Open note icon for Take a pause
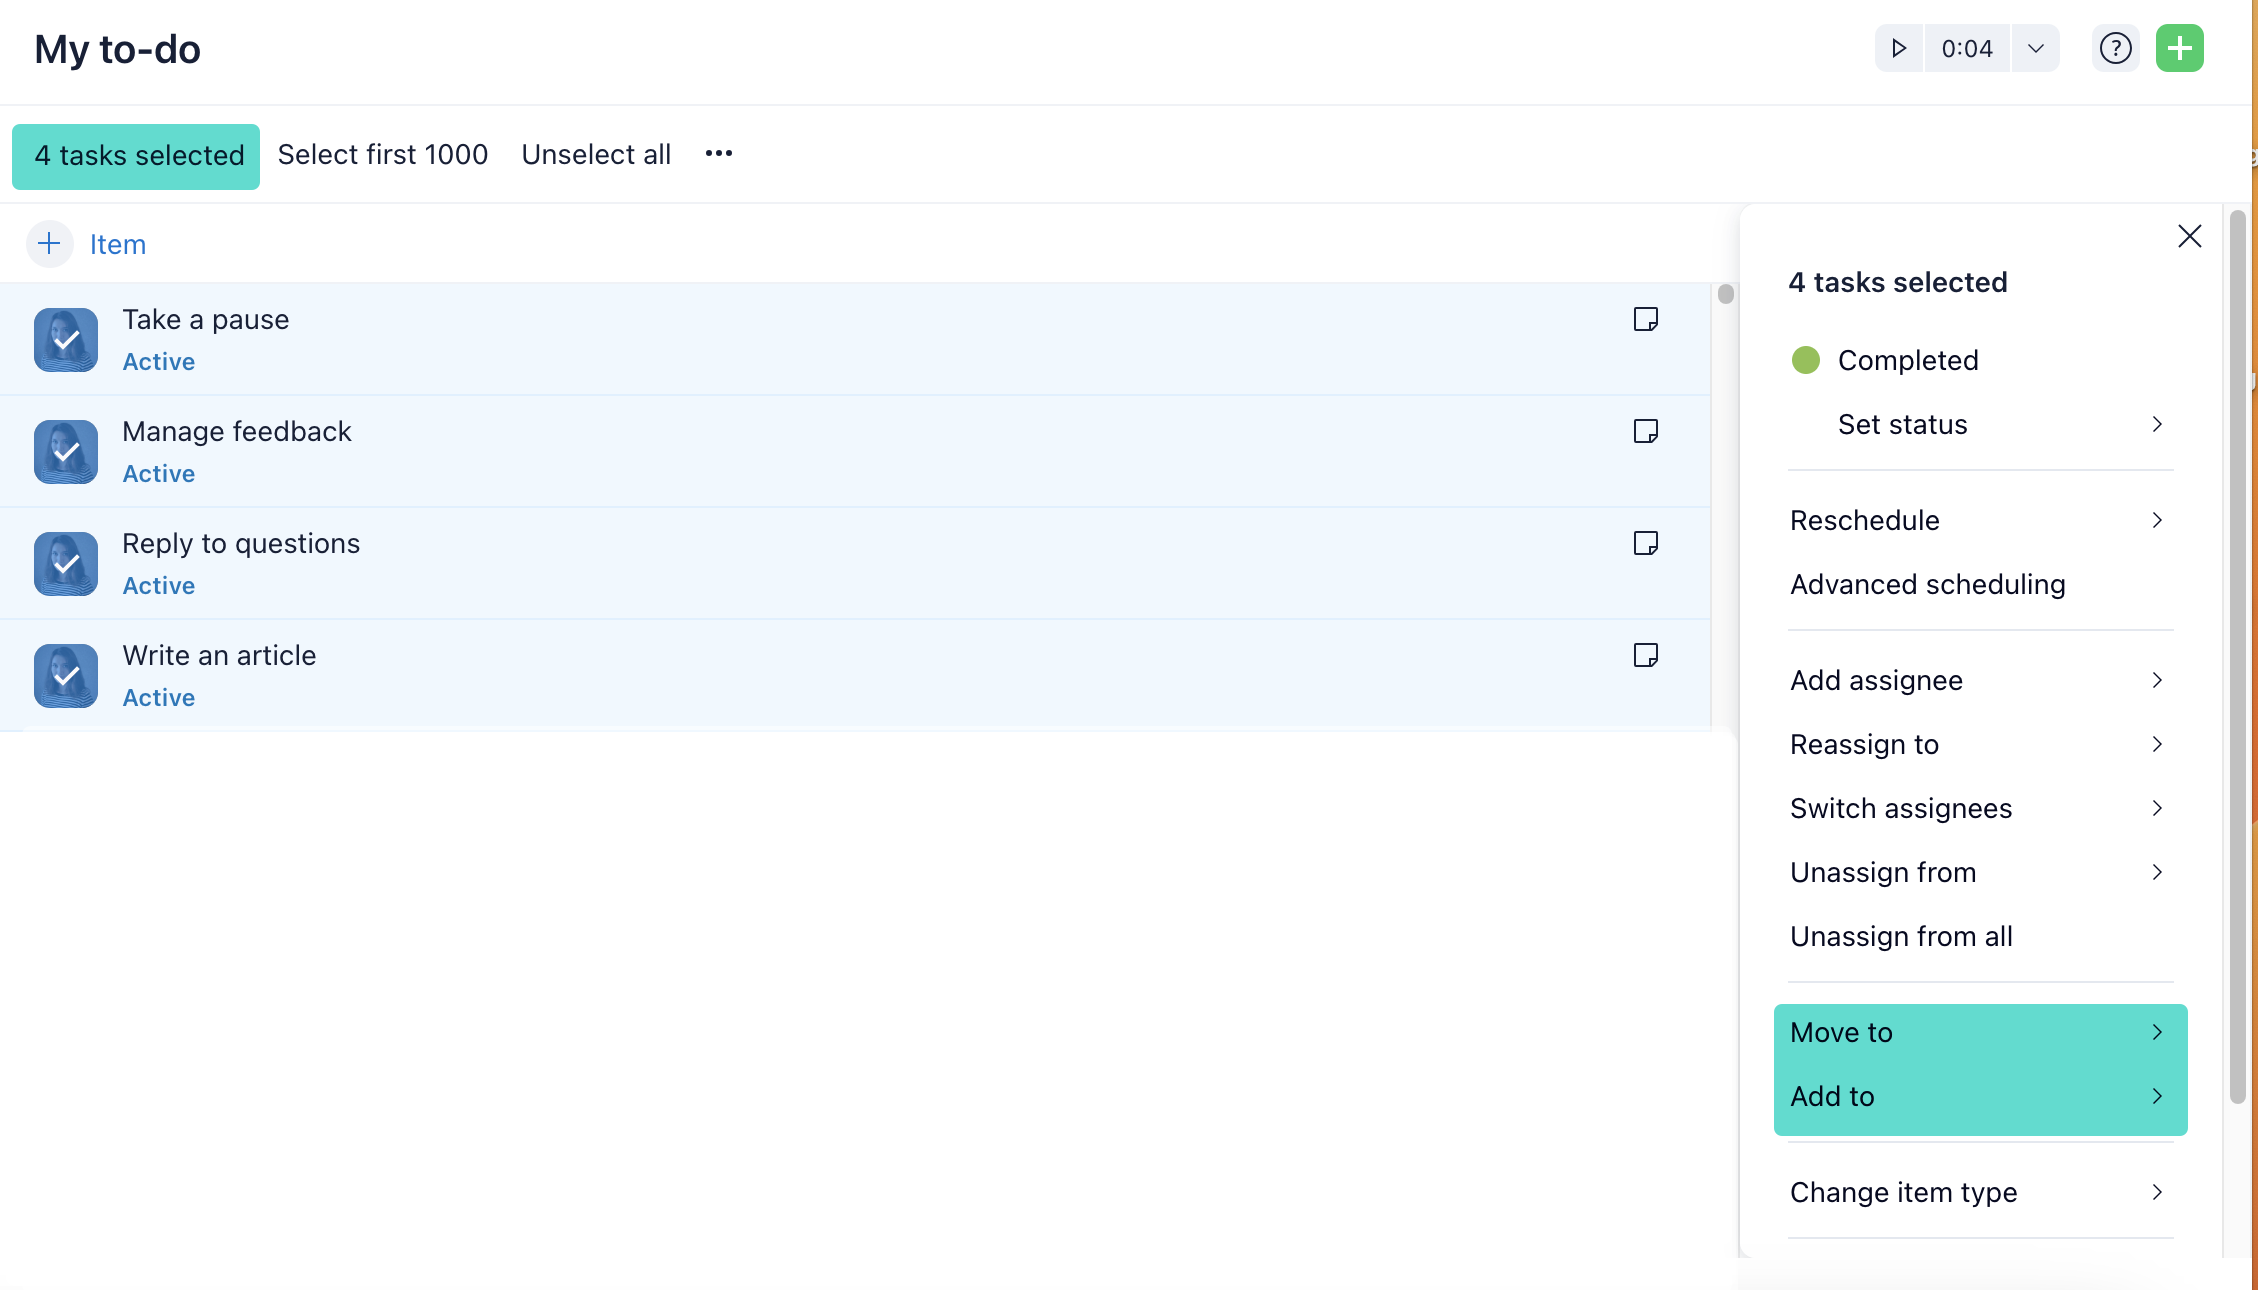 1645,319
